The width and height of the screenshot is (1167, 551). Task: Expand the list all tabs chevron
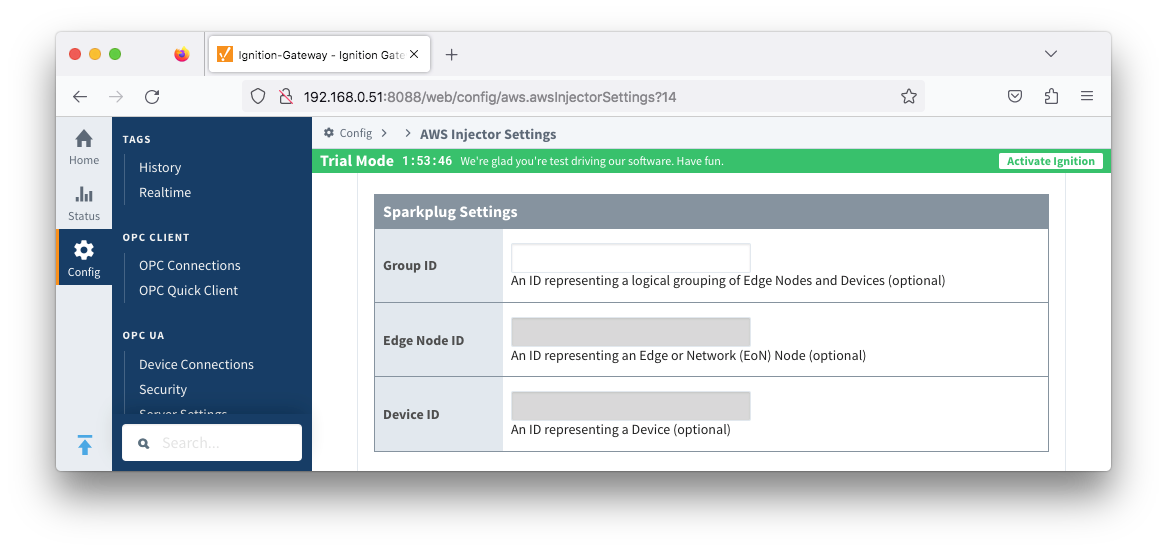point(1051,54)
